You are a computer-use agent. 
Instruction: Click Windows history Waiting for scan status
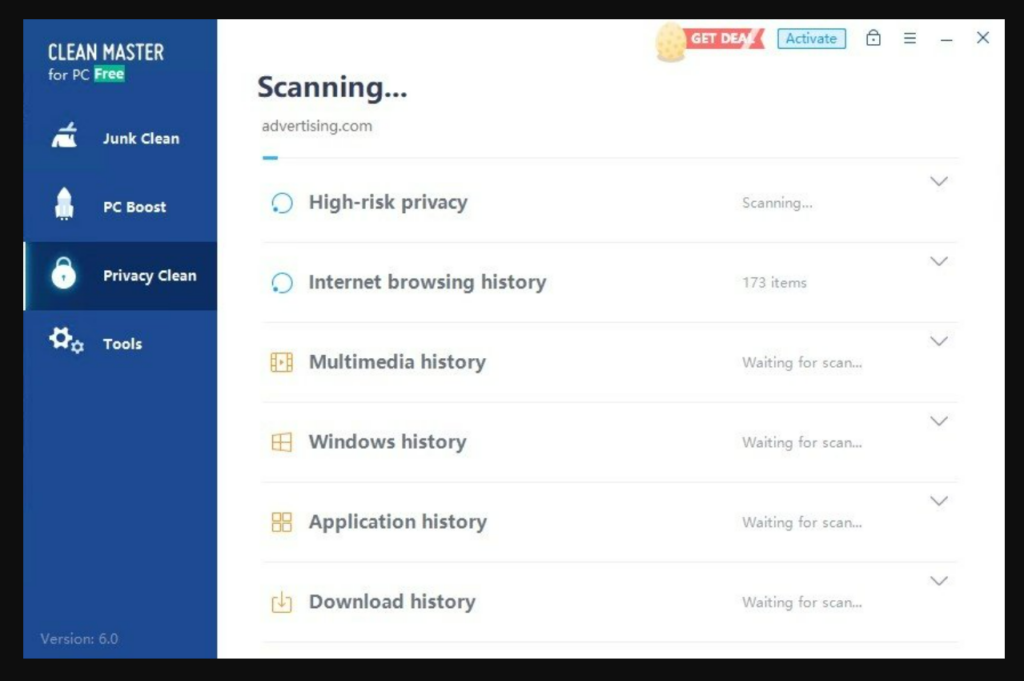coord(802,443)
